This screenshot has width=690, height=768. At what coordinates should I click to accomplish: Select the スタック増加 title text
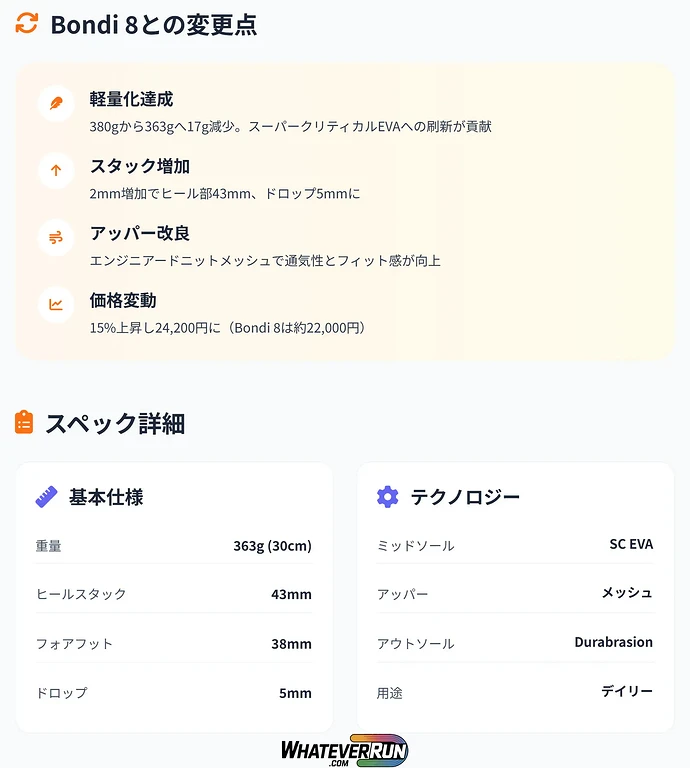tap(139, 166)
